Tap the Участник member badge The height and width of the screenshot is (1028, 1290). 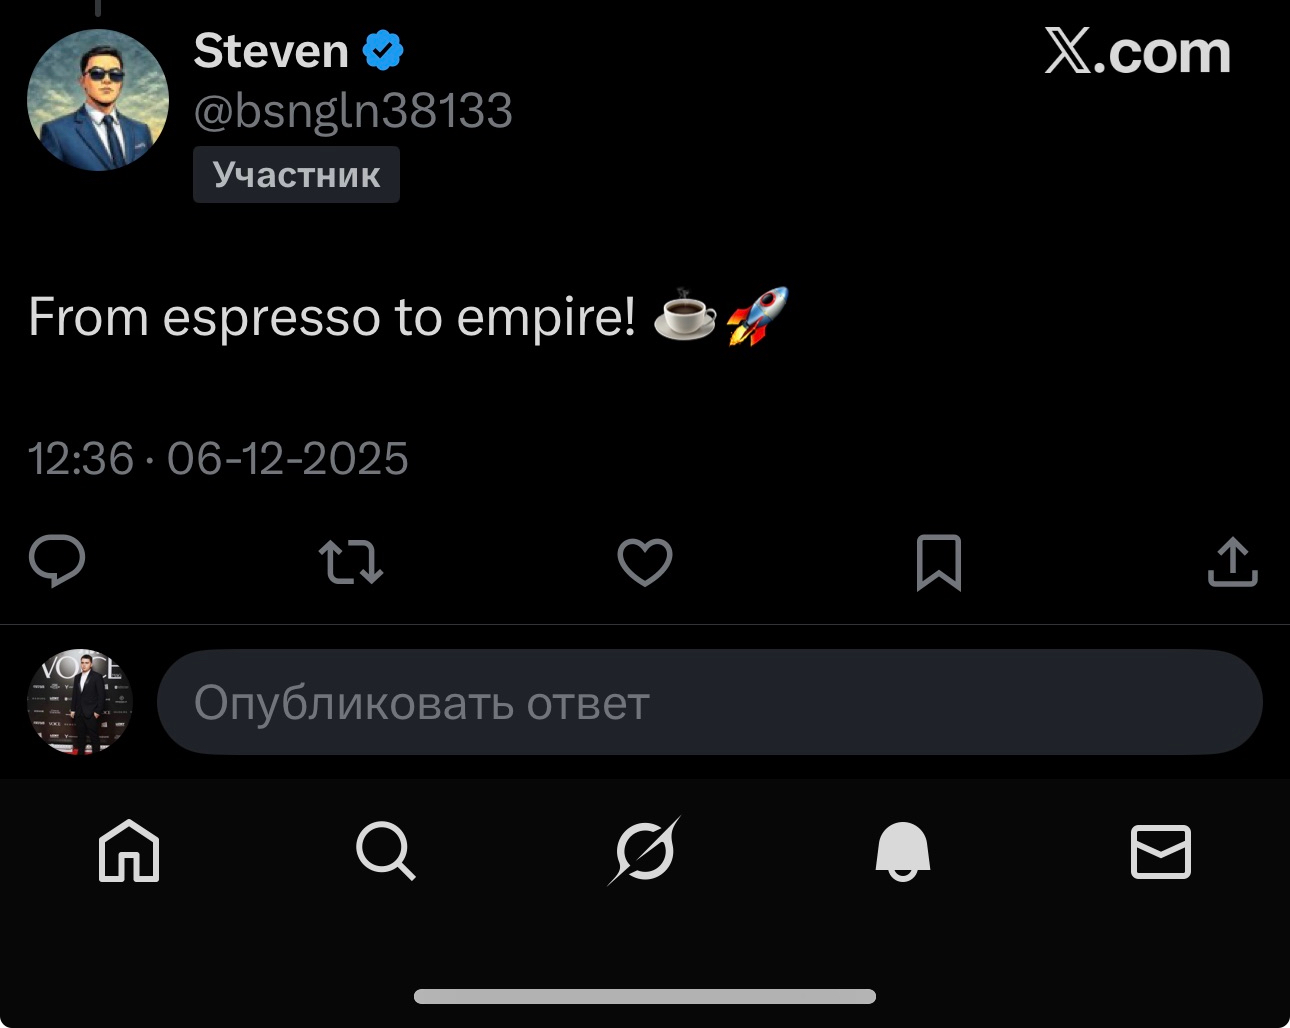(296, 175)
